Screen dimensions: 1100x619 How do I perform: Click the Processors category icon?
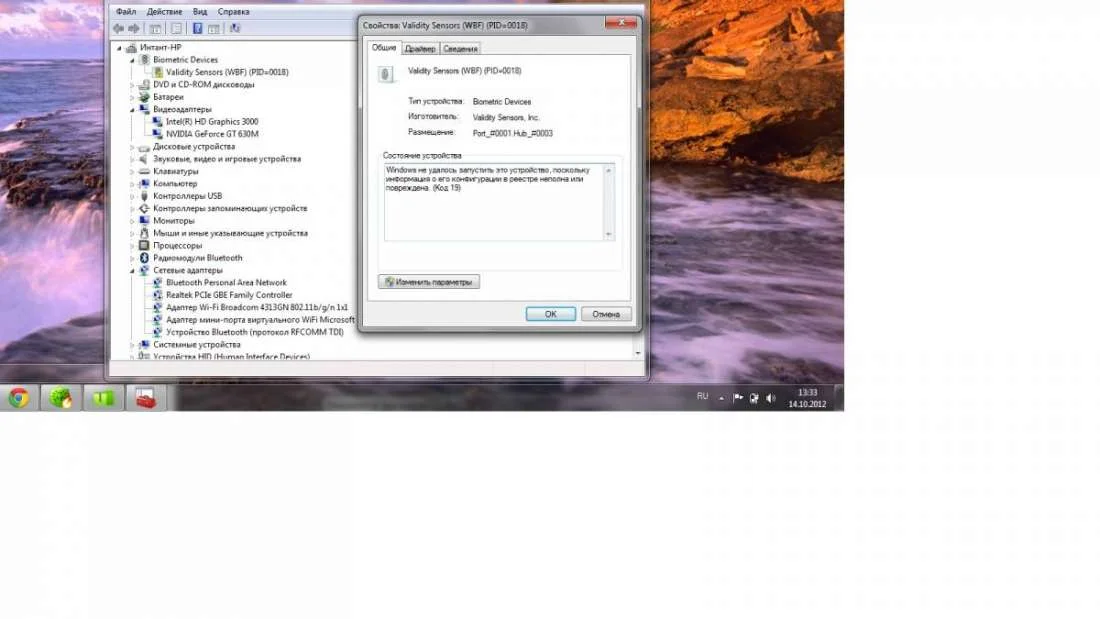(x=145, y=246)
